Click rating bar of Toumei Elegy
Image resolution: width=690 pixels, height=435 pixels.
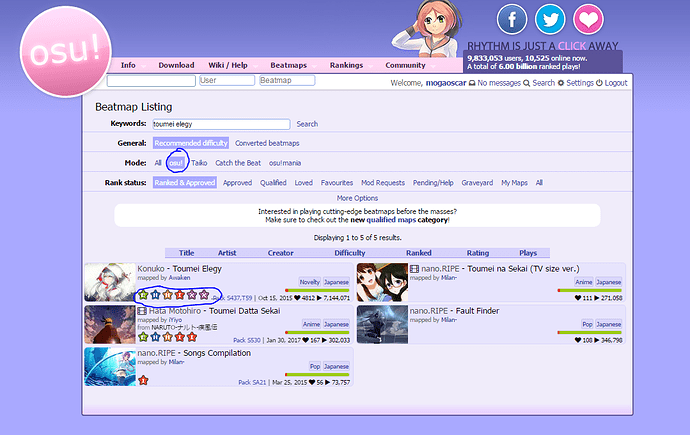pyautogui.click(x=317, y=290)
